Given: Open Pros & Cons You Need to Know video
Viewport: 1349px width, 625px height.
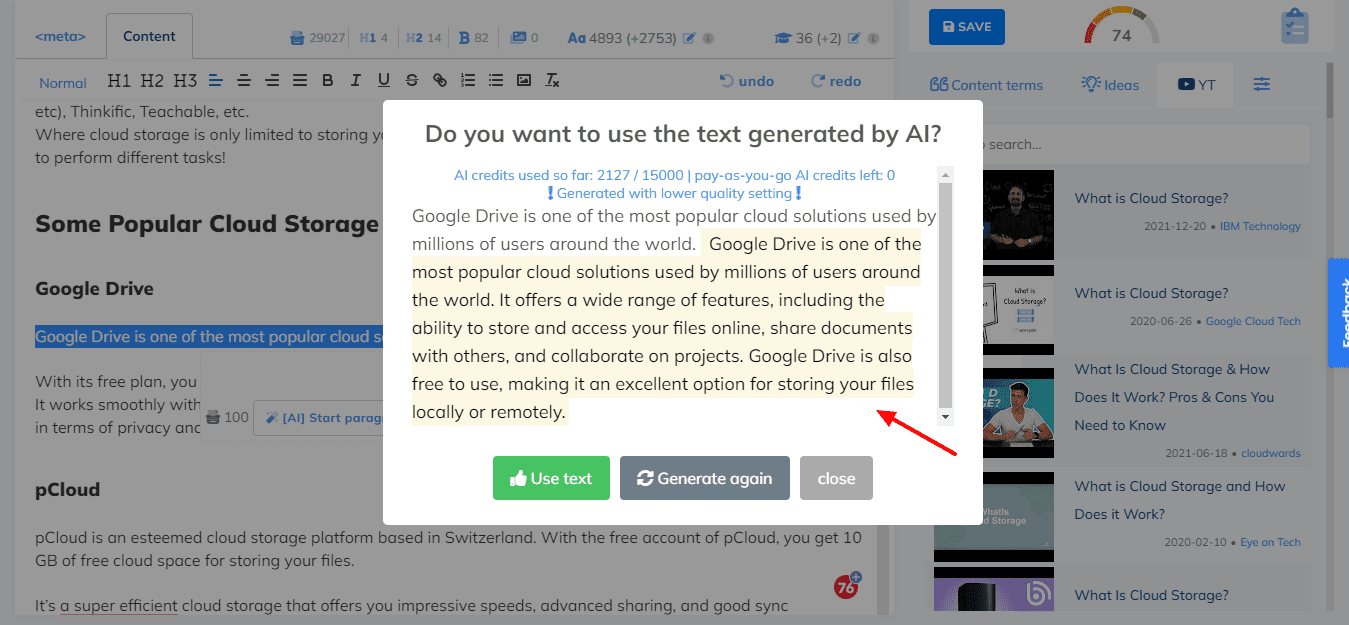Looking at the screenshot, I should click(x=1174, y=397).
